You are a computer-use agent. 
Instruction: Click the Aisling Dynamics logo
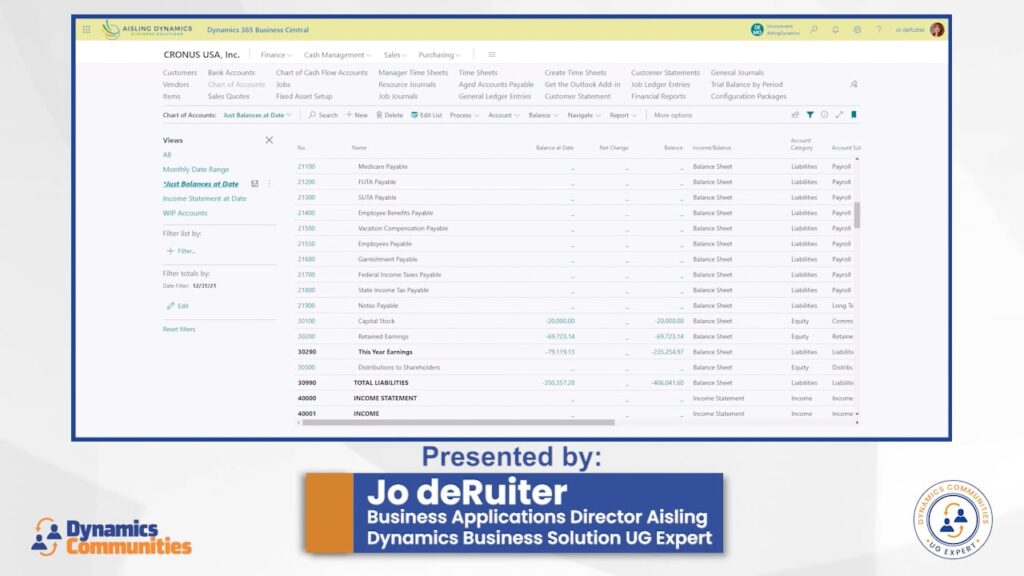148,29
